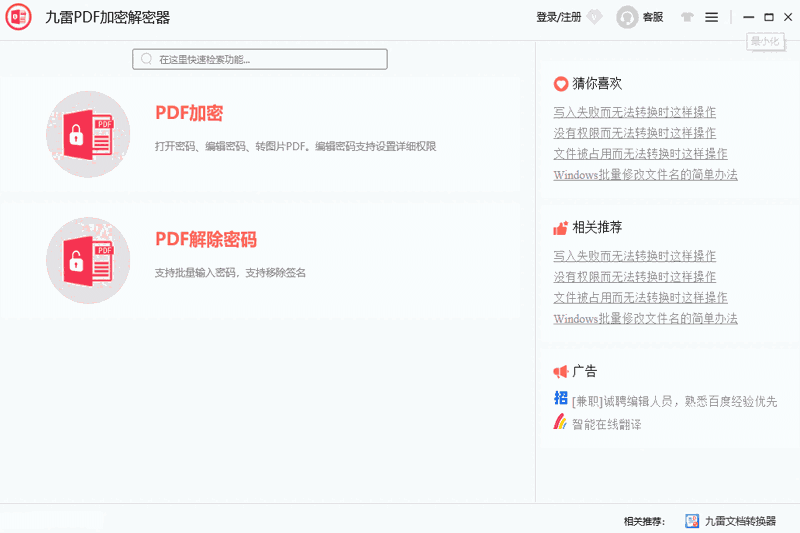Click the VIP diamond badge icon
The width and height of the screenshot is (800, 533).
point(594,17)
